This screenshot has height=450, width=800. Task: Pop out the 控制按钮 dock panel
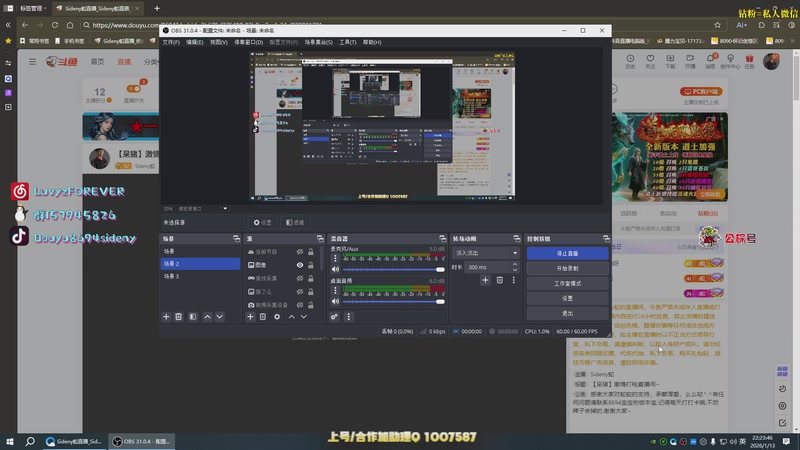pos(606,238)
